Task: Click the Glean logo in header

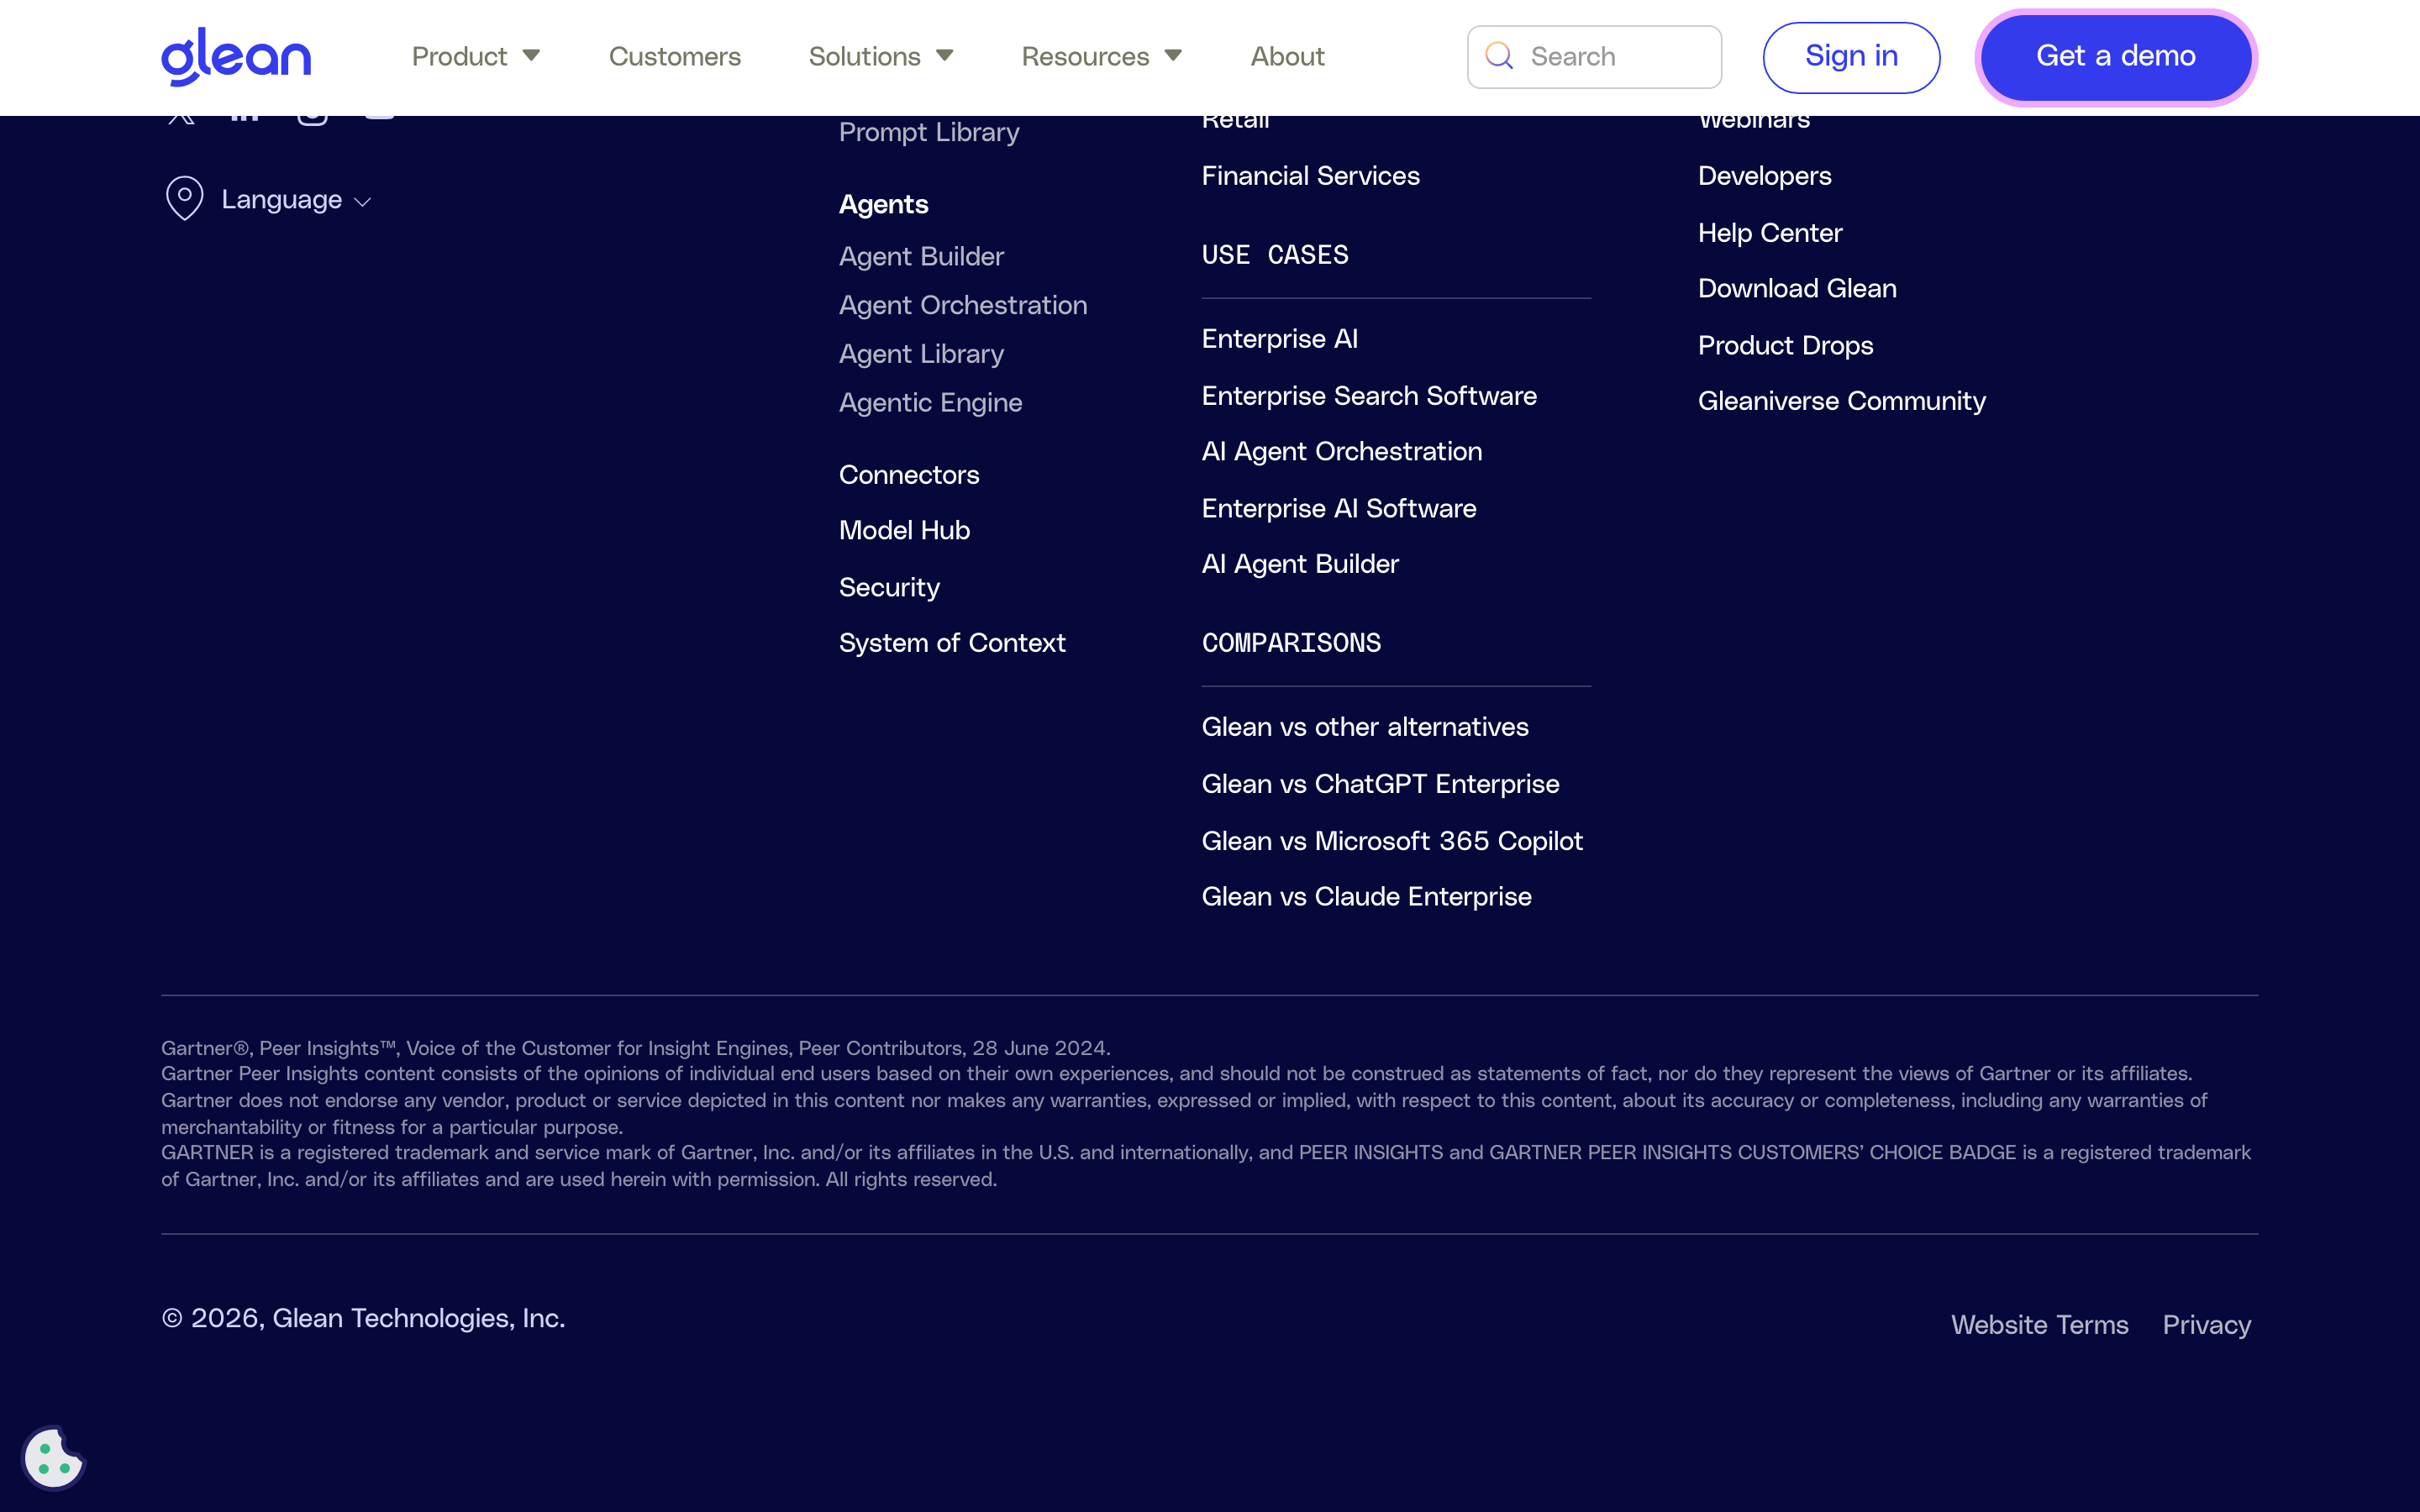Action: point(236,56)
